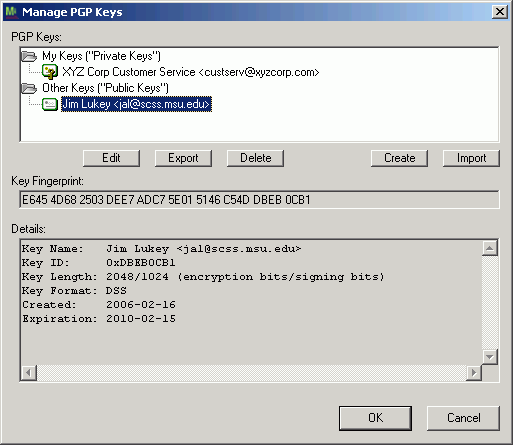Click the Details scroll up arrow
The width and height of the screenshot is (513, 445).
(490, 248)
